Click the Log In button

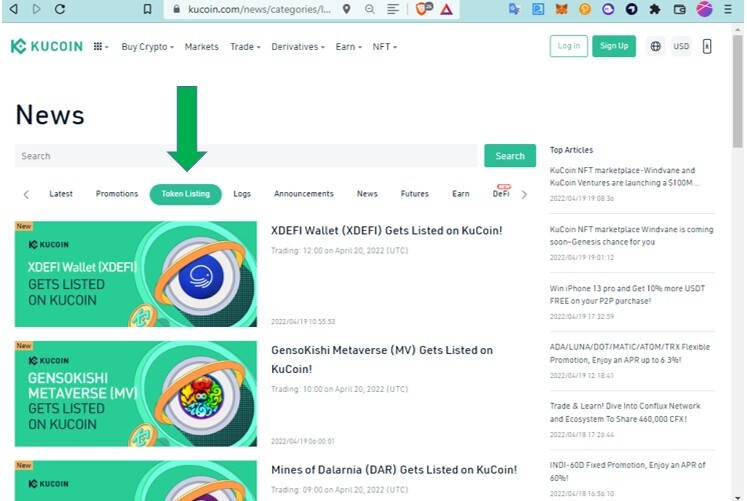pyautogui.click(x=568, y=46)
